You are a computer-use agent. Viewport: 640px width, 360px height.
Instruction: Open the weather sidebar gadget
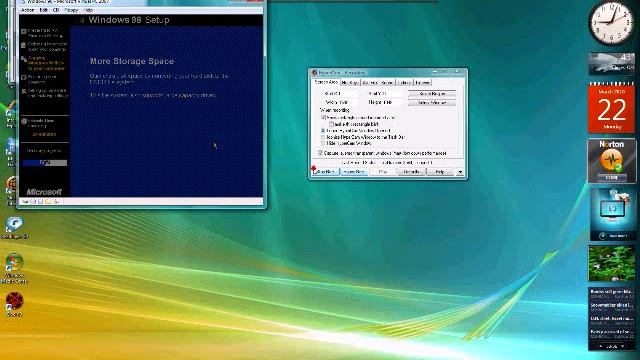point(611,64)
